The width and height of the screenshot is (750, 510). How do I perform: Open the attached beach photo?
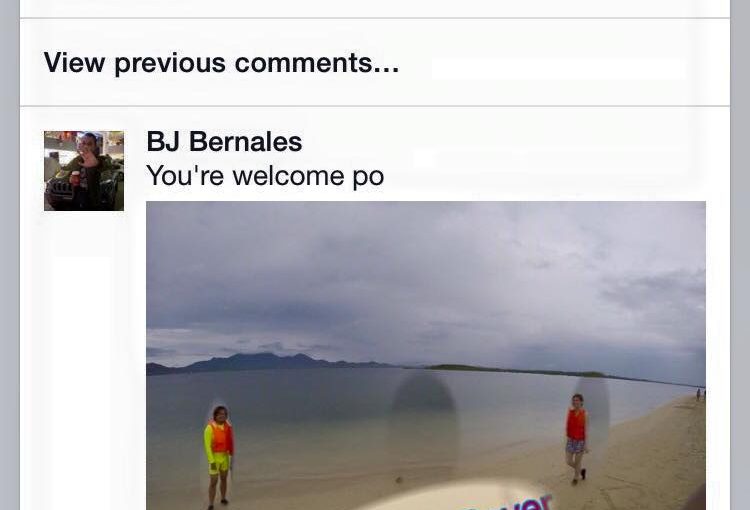pyautogui.click(x=426, y=355)
